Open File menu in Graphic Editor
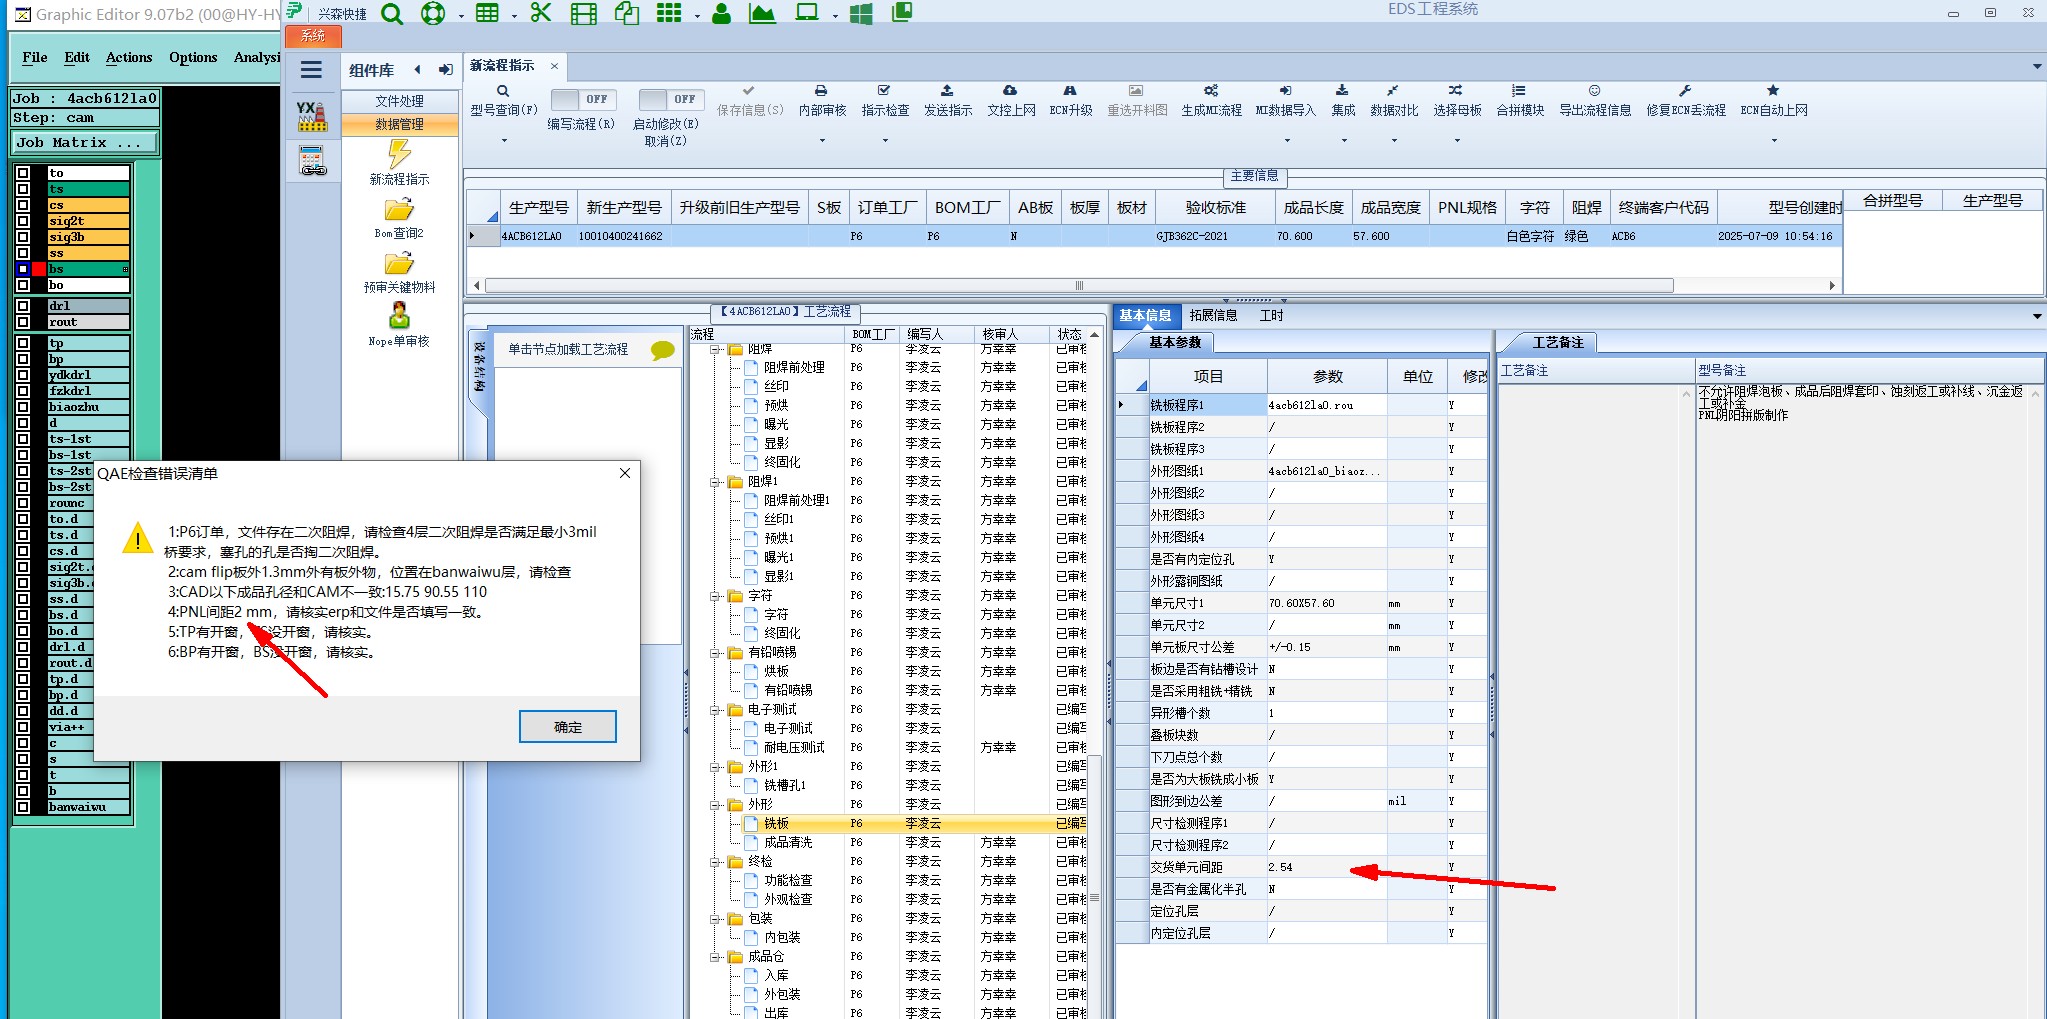 click(35, 58)
